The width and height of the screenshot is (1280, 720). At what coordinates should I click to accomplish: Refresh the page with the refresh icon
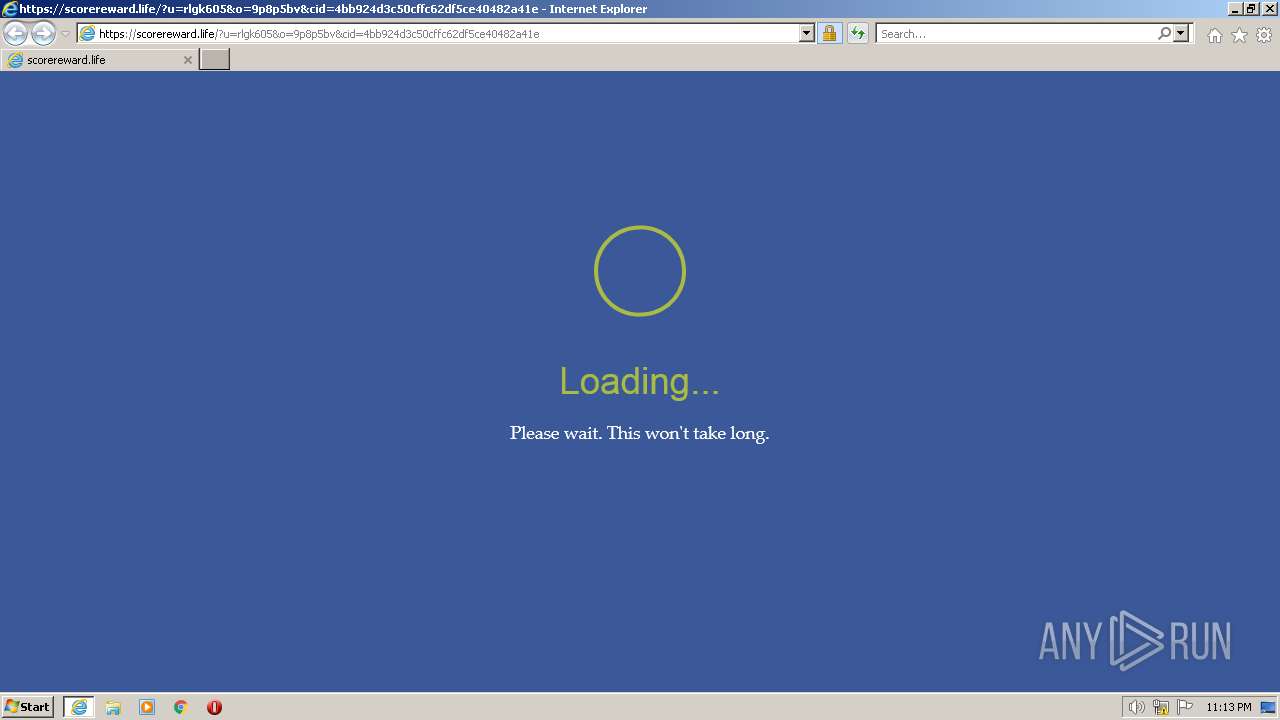857,33
